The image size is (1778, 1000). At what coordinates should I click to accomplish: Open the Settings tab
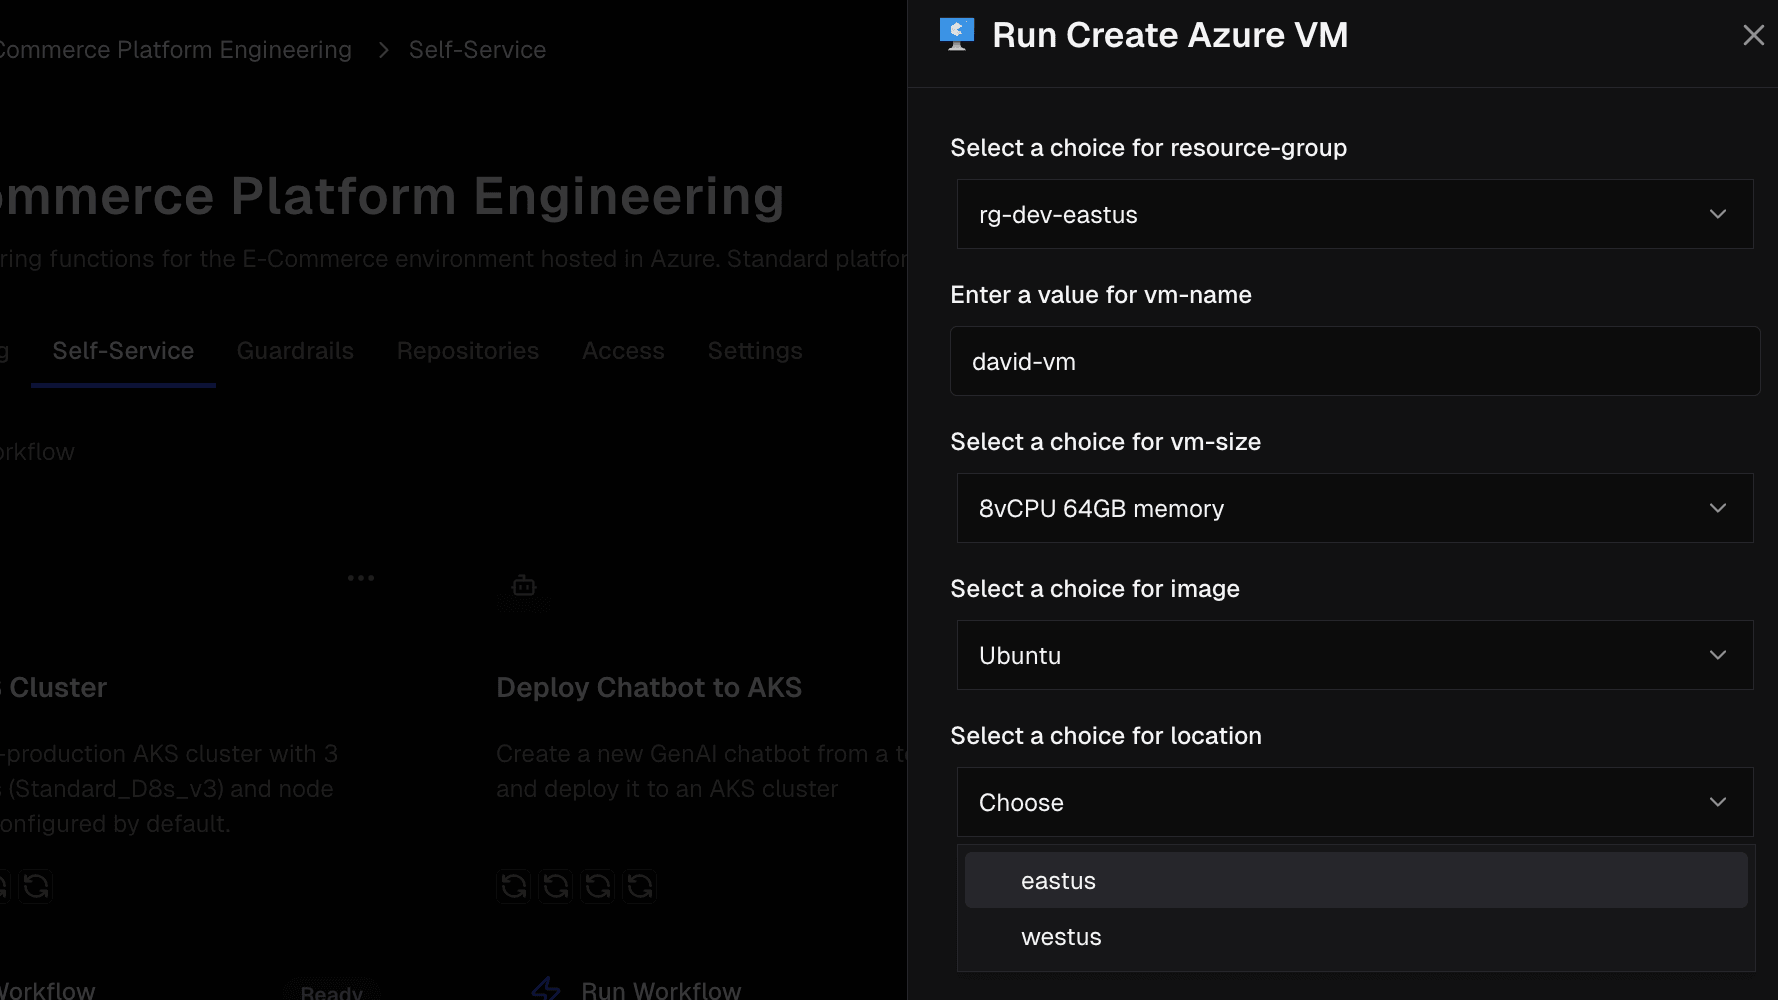pos(755,351)
